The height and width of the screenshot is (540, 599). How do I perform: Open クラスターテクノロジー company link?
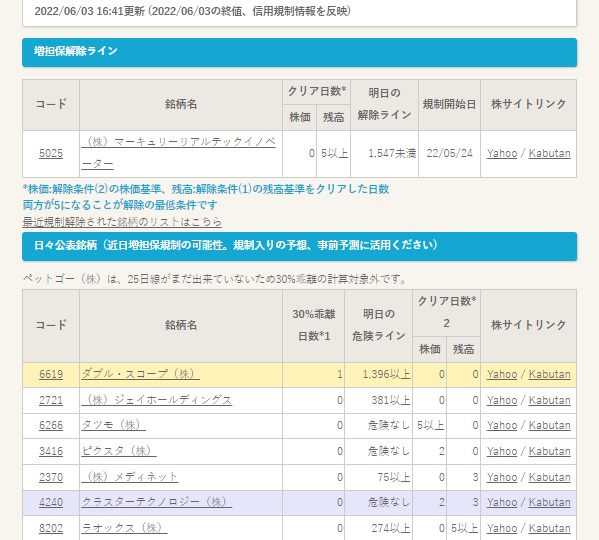(157, 502)
